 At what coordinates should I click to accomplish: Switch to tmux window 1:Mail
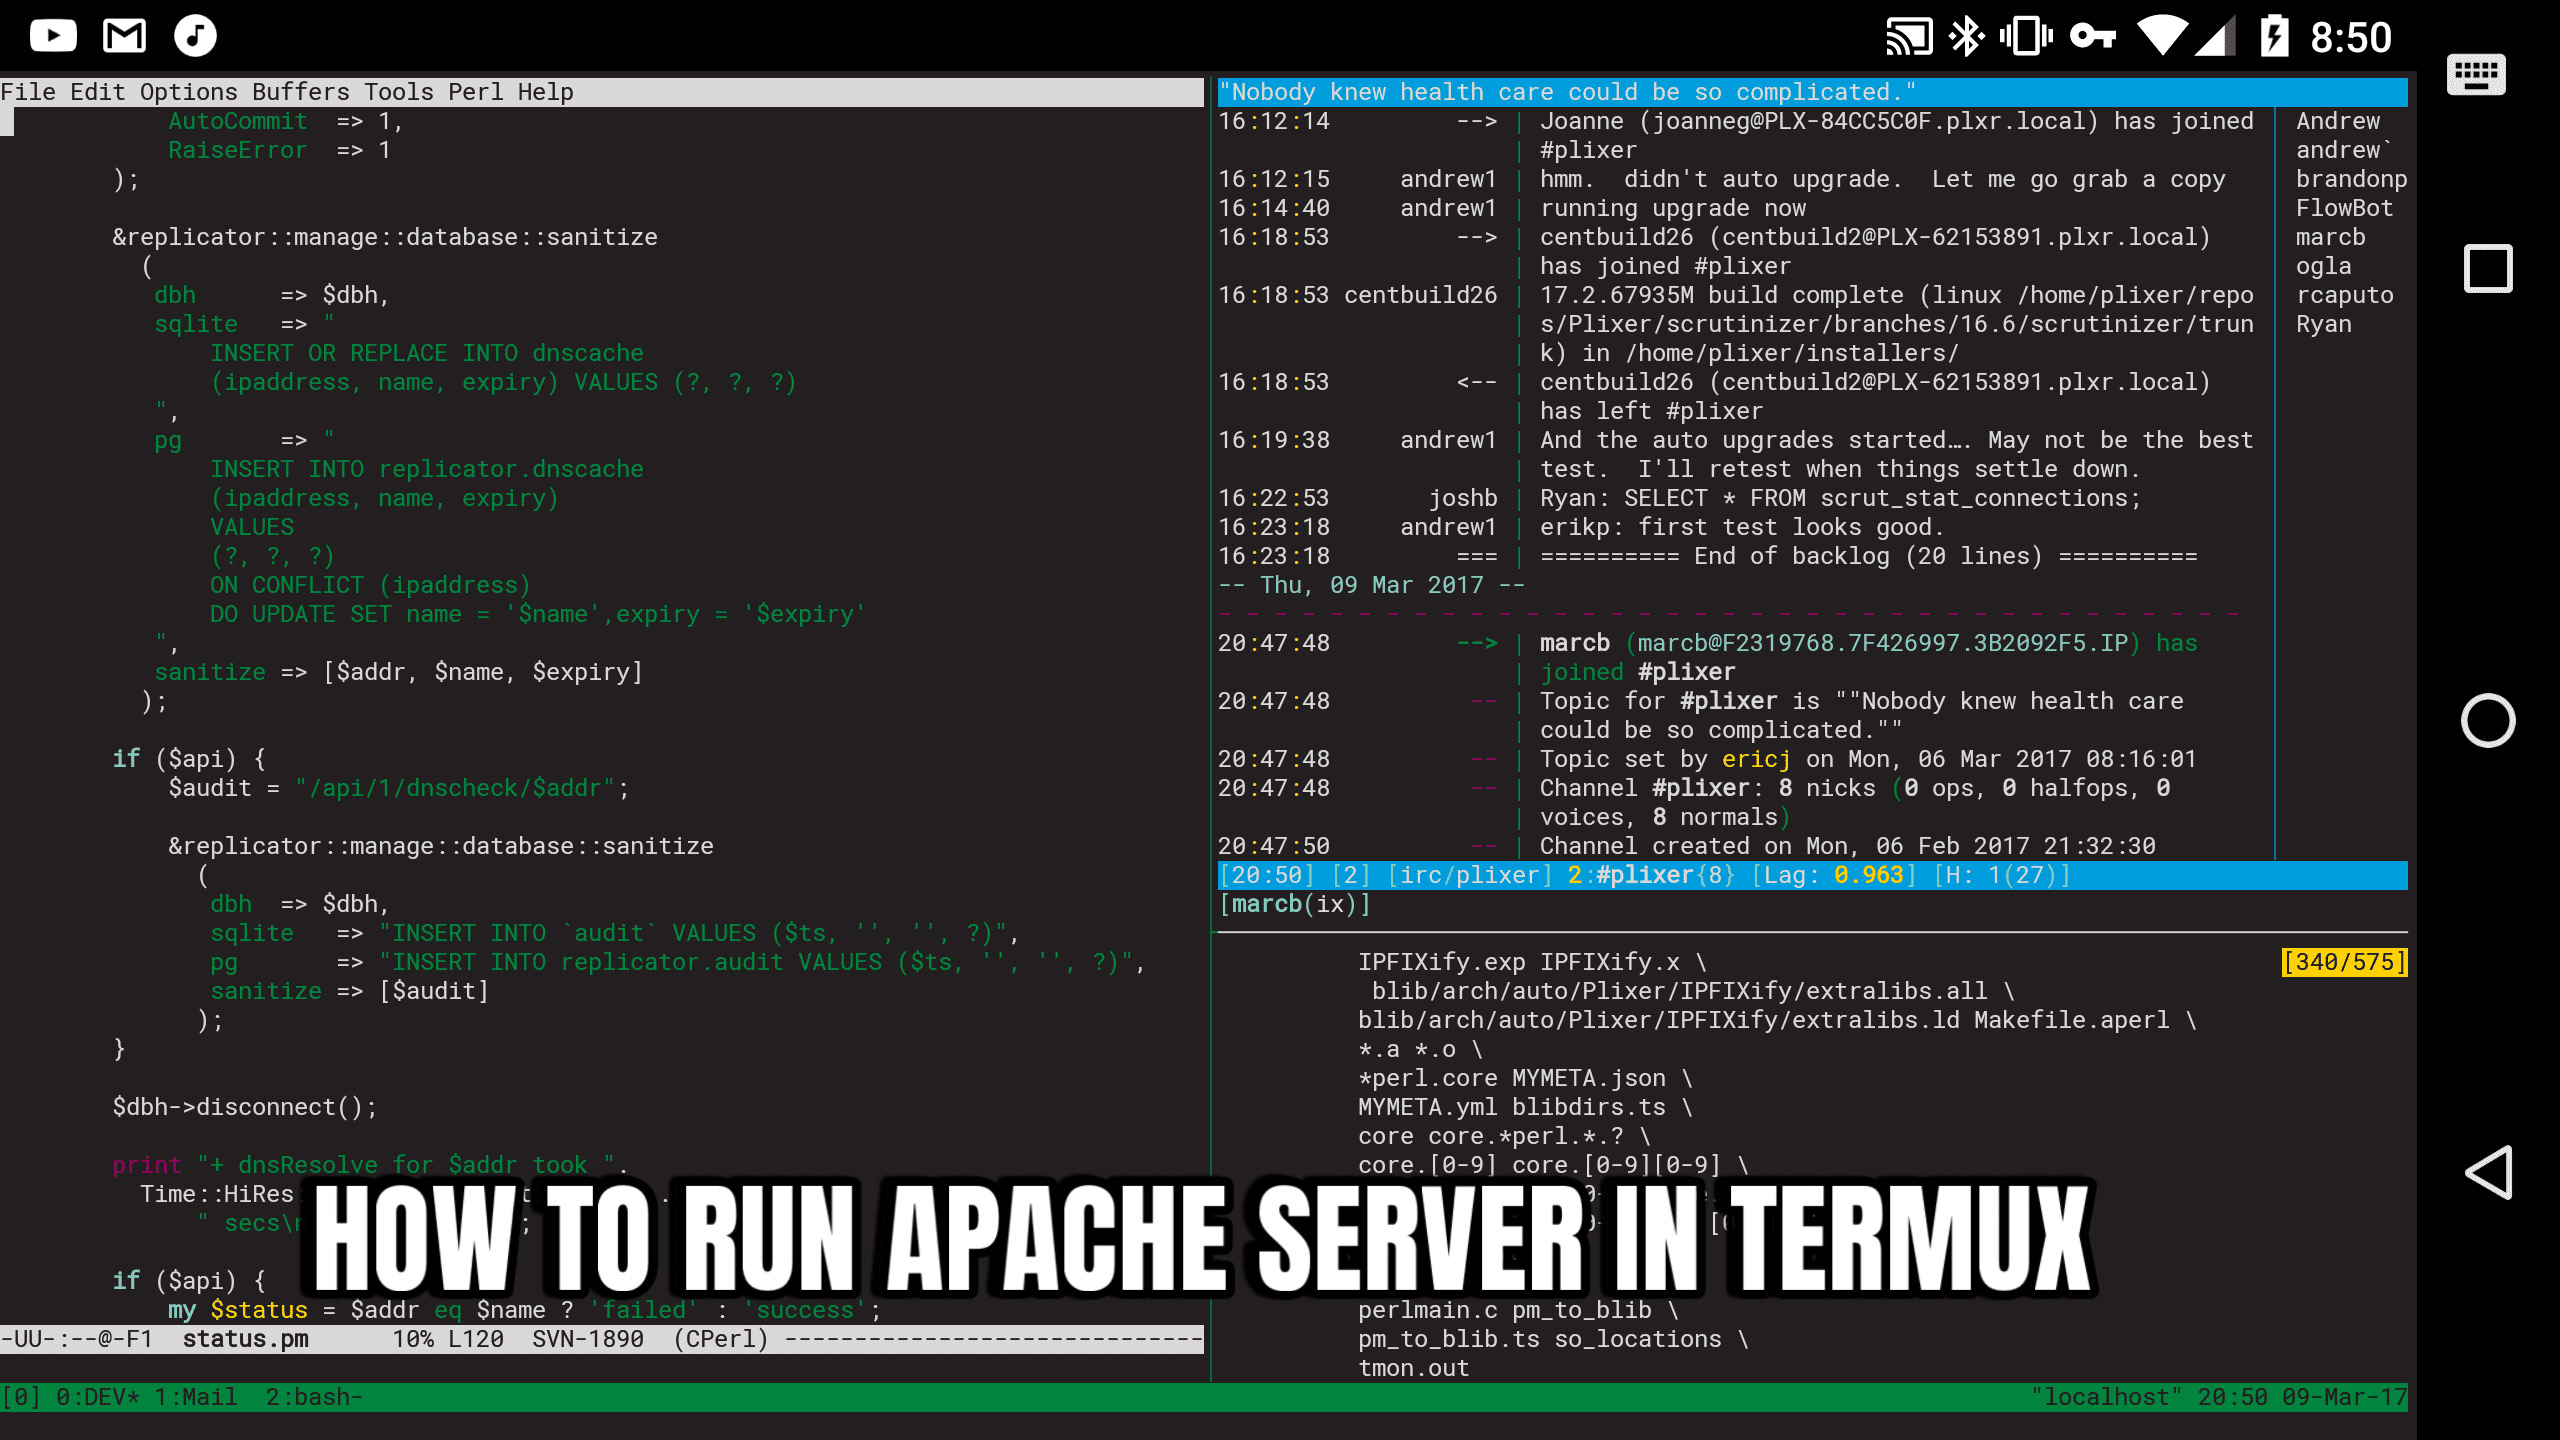pos(196,1397)
